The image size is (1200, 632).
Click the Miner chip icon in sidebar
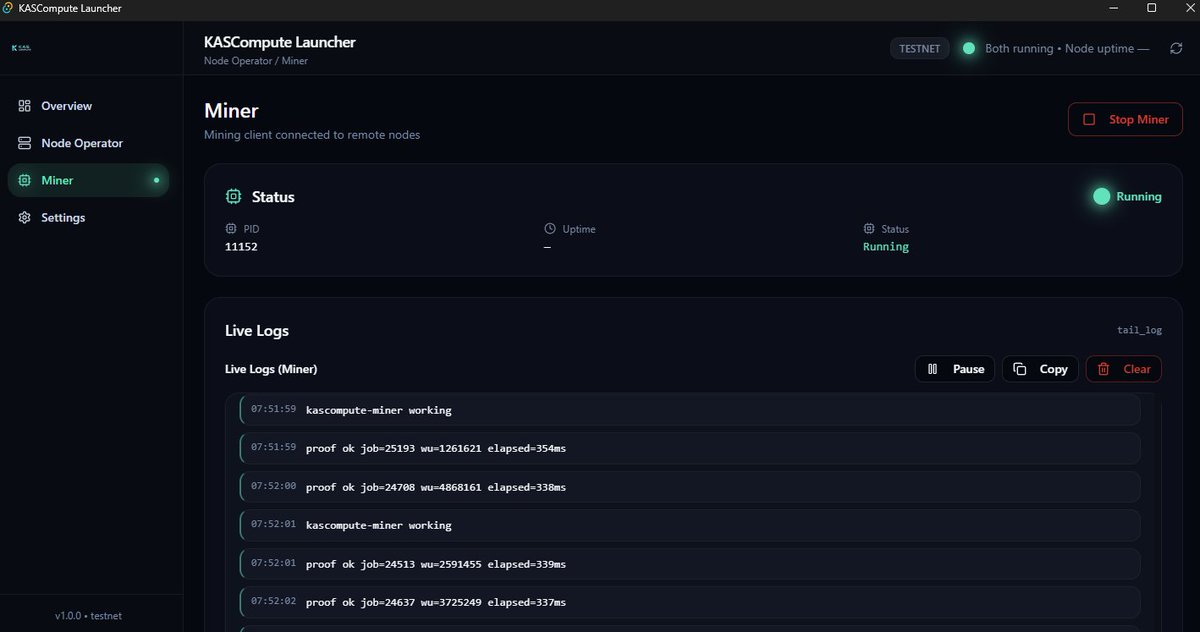pos(25,180)
